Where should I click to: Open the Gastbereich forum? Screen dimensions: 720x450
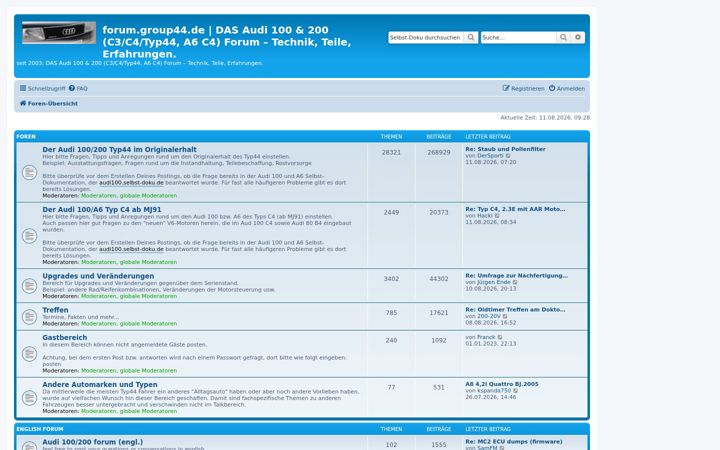pos(65,338)
